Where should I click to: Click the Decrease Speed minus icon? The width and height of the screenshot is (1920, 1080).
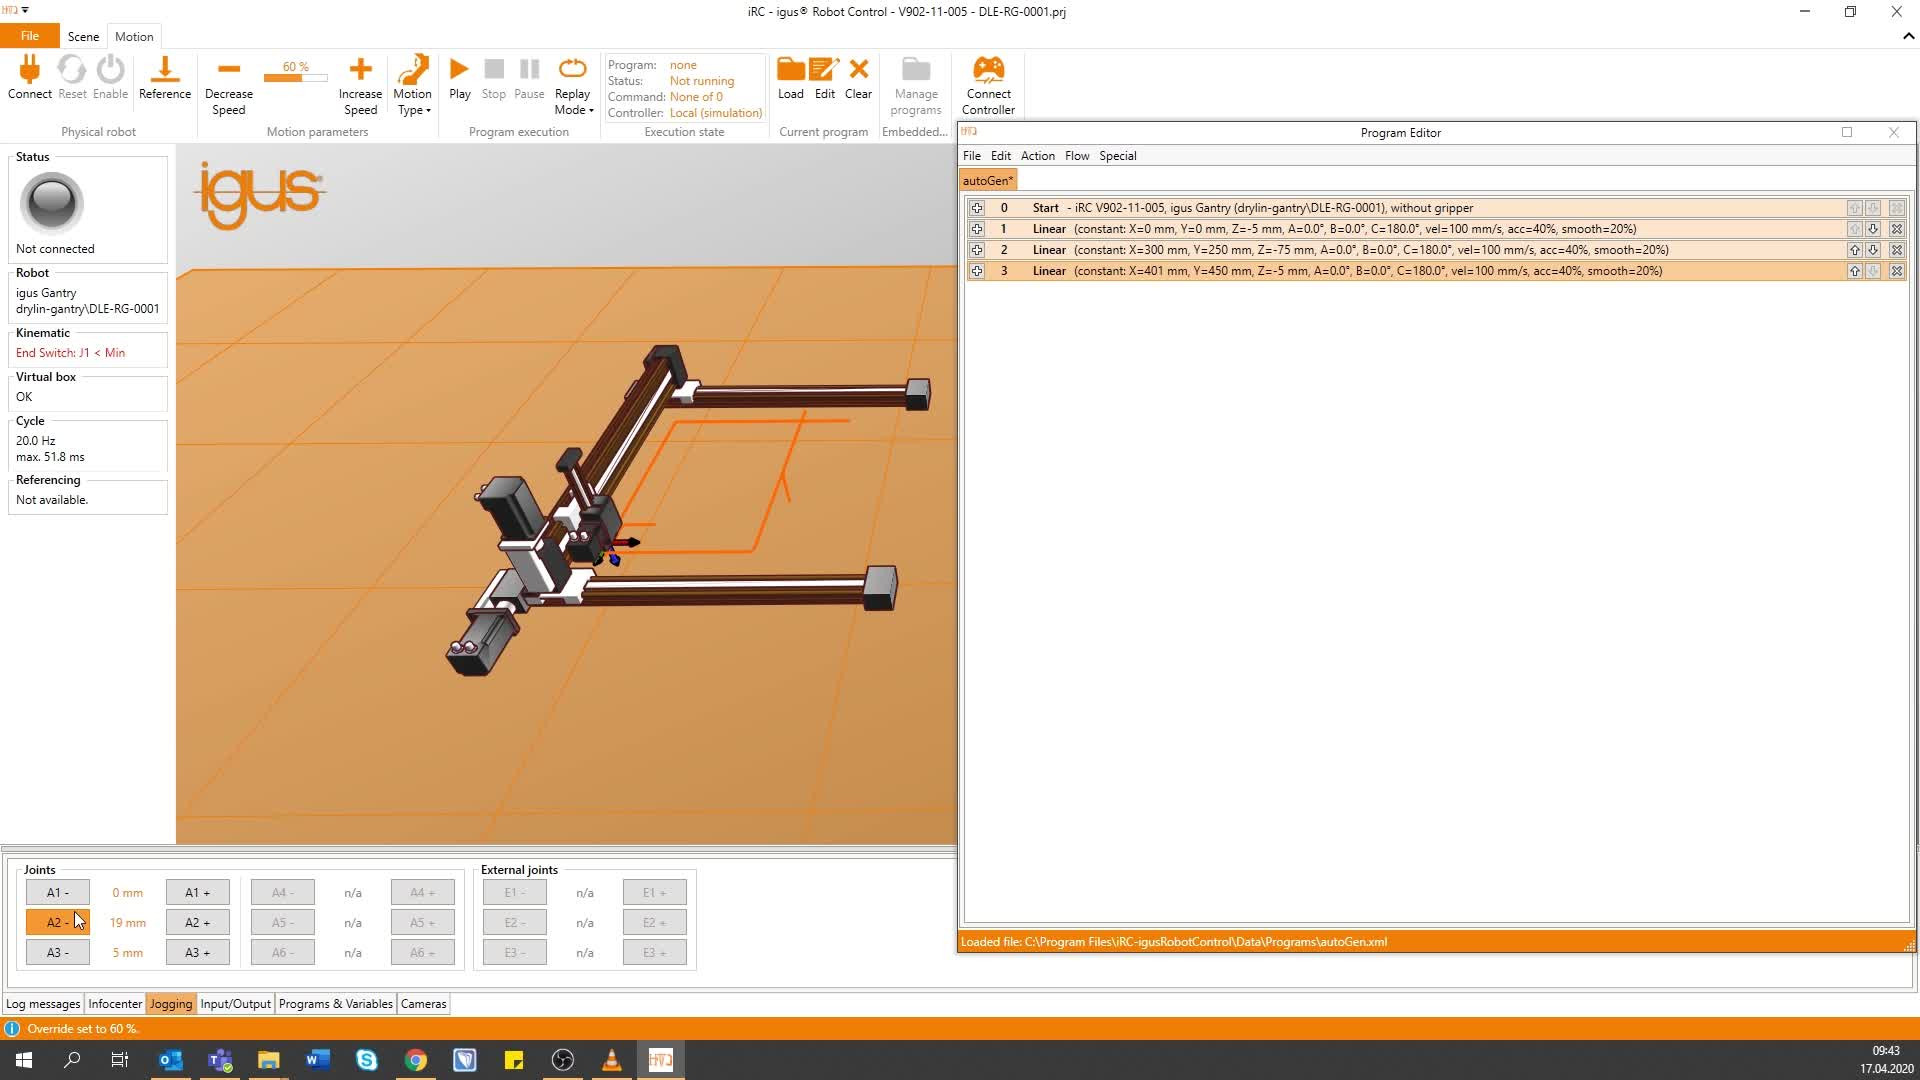(x=228, y=69)
